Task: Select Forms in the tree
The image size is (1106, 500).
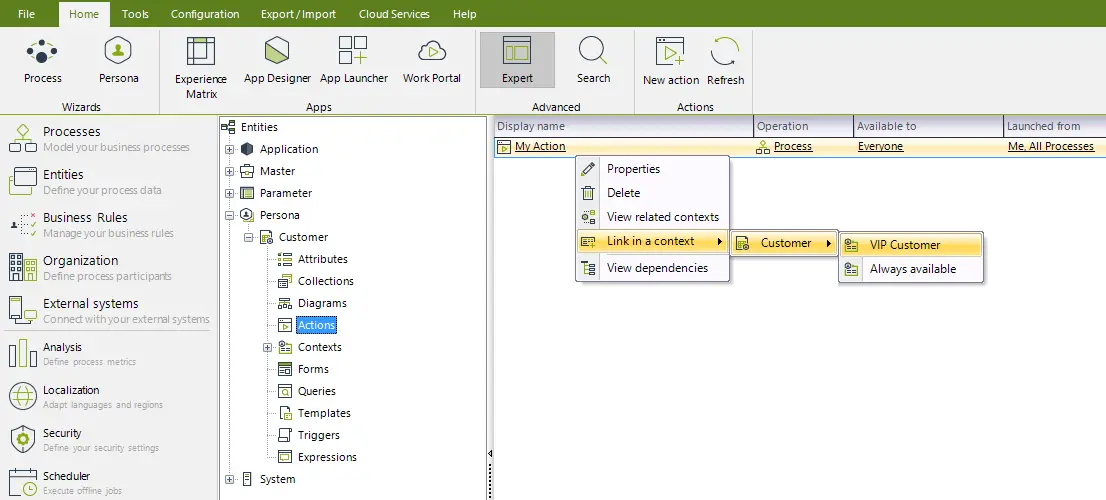Action: tap(313, 369)
